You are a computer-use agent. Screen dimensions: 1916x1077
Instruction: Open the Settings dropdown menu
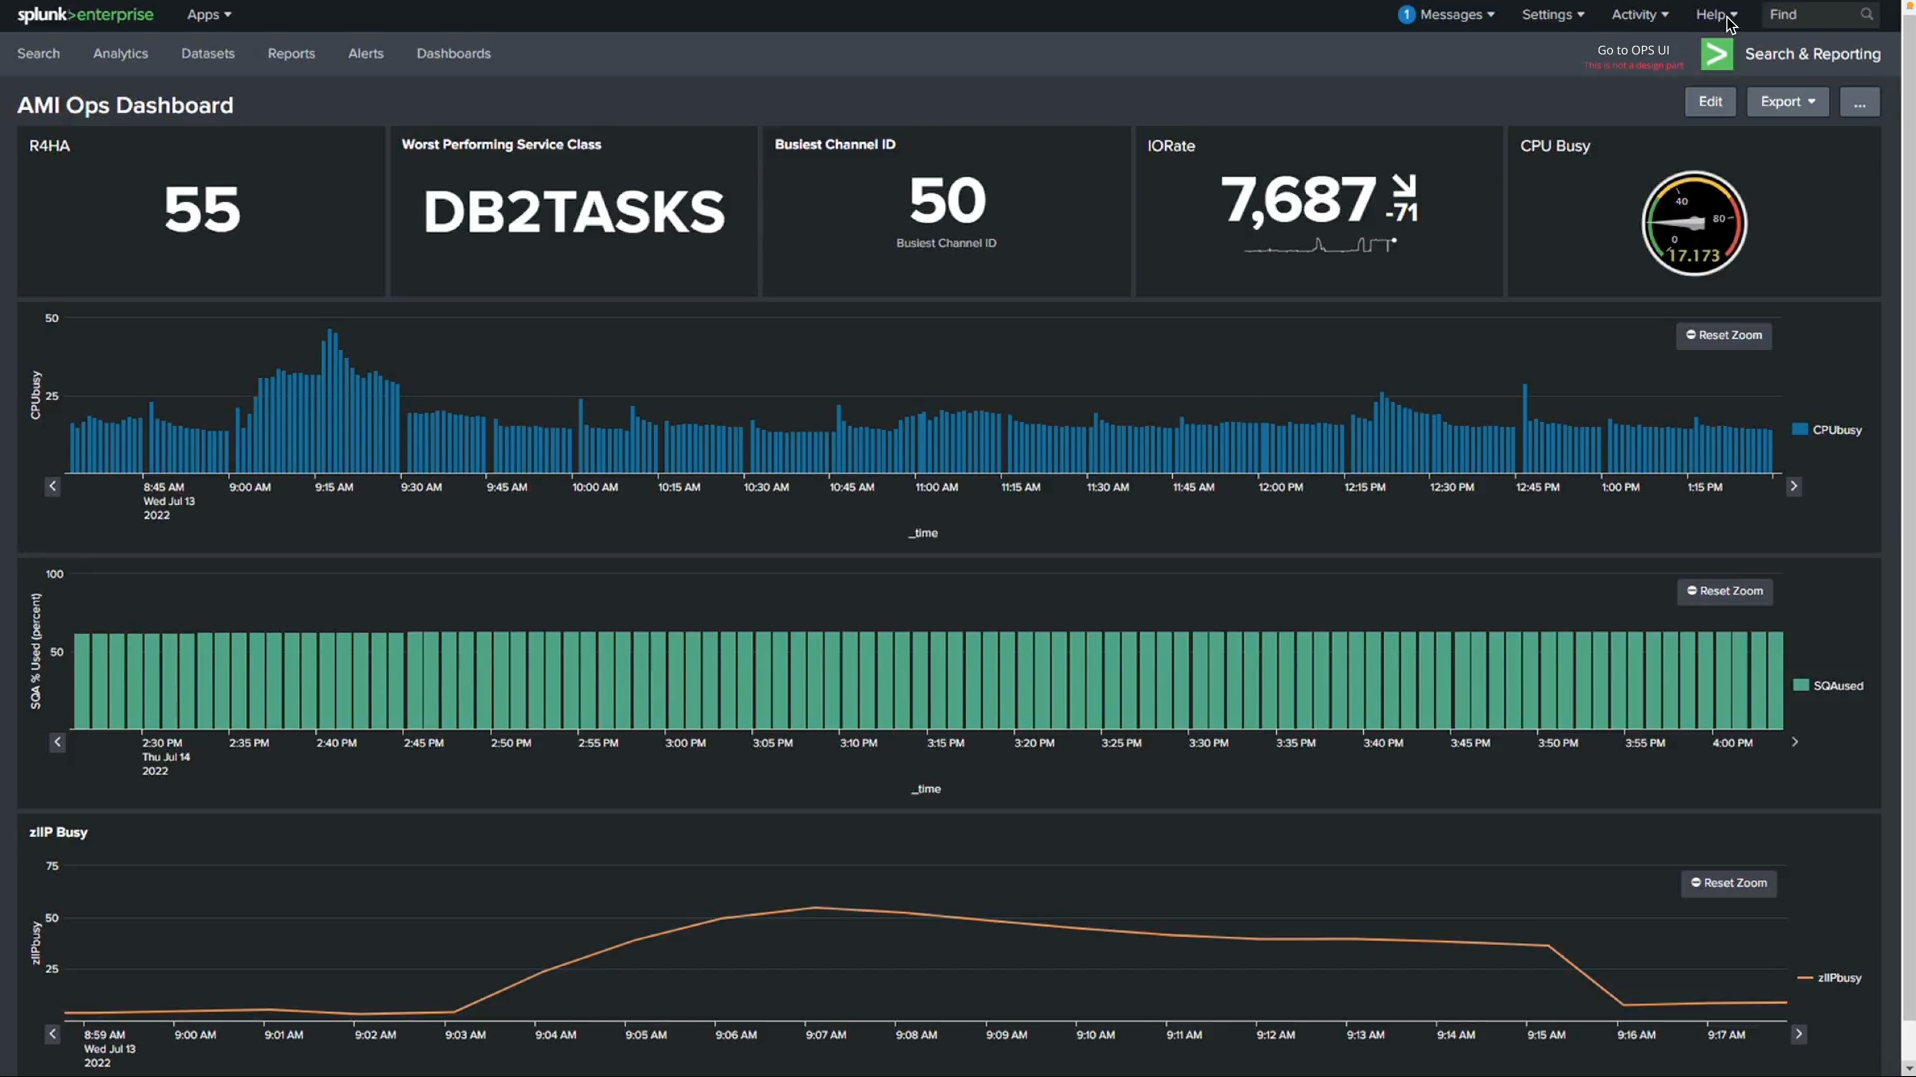[1552, 15]
